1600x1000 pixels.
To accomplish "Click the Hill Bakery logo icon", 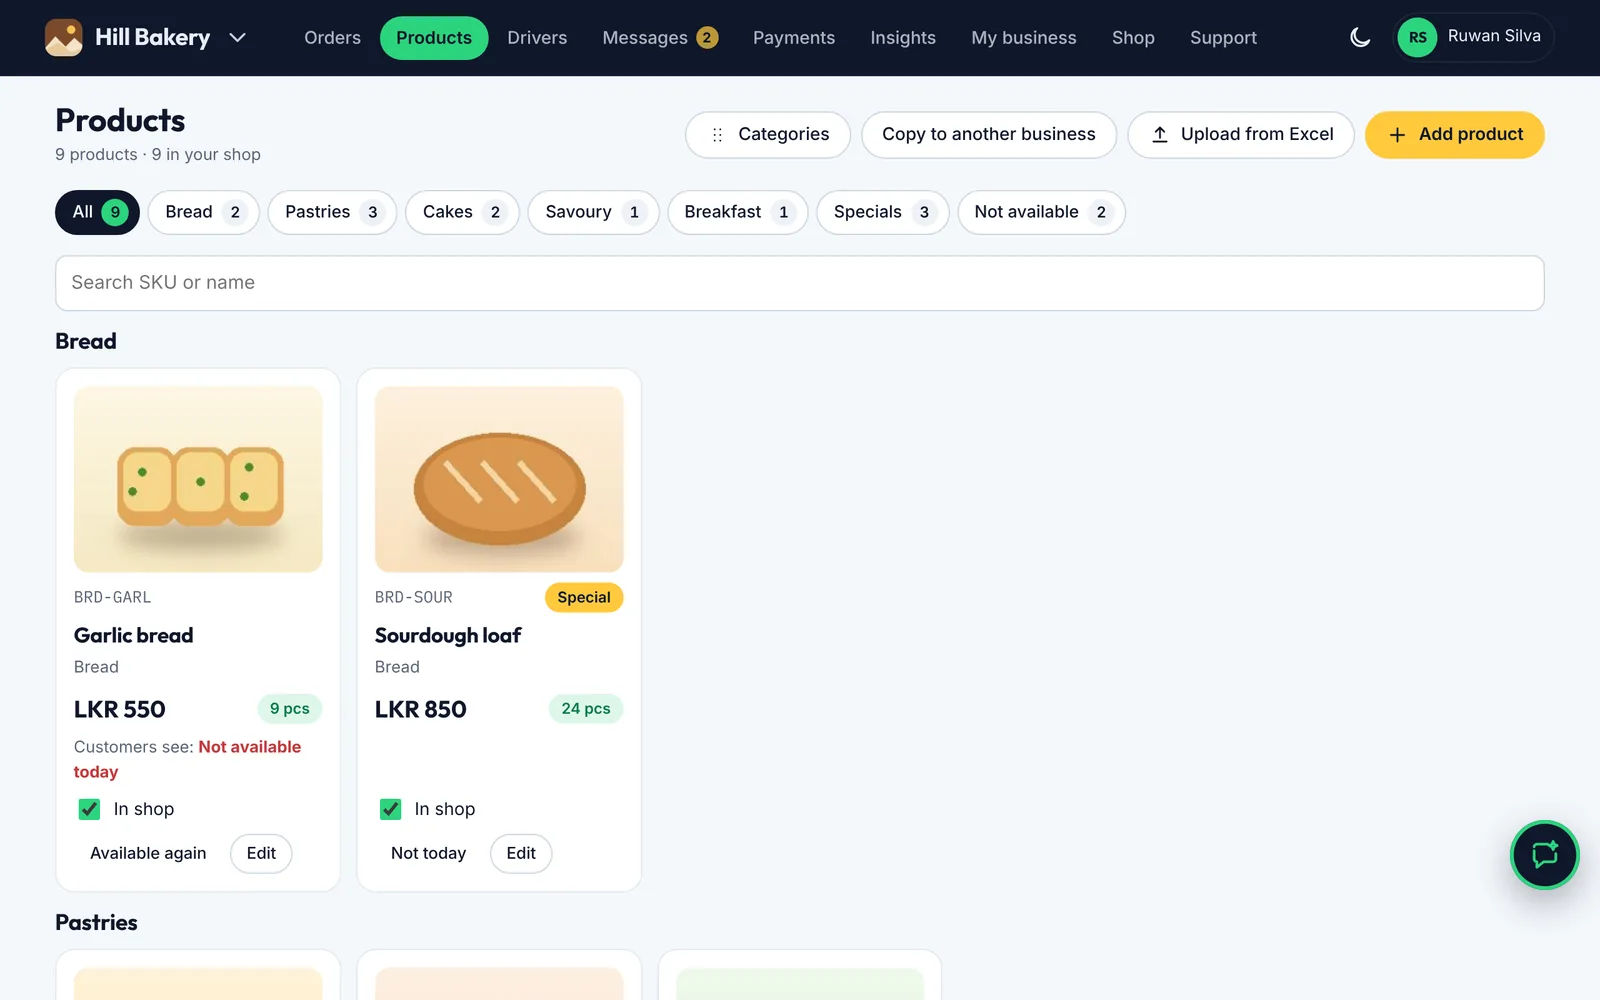I will point(64,38).
